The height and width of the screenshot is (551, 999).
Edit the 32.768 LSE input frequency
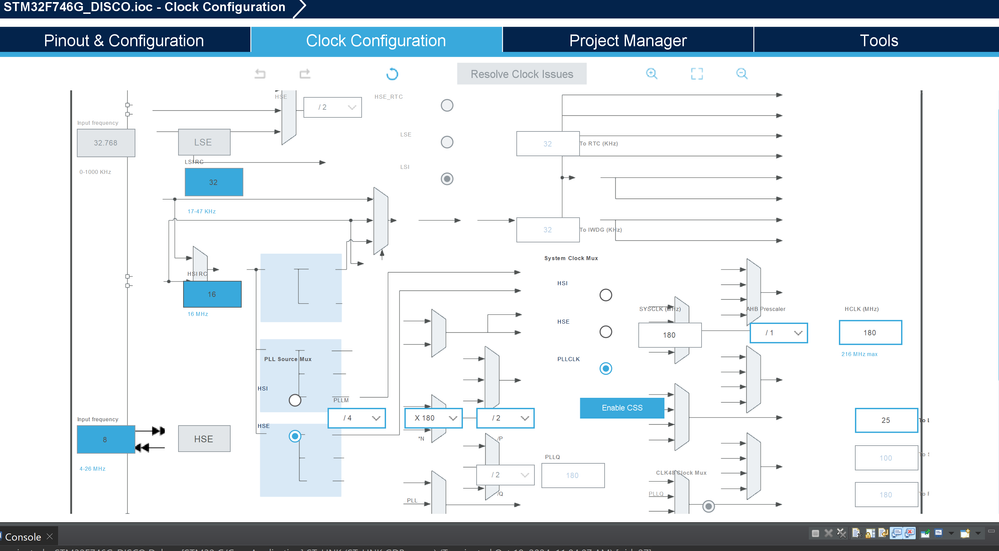[x=106, y=143]
